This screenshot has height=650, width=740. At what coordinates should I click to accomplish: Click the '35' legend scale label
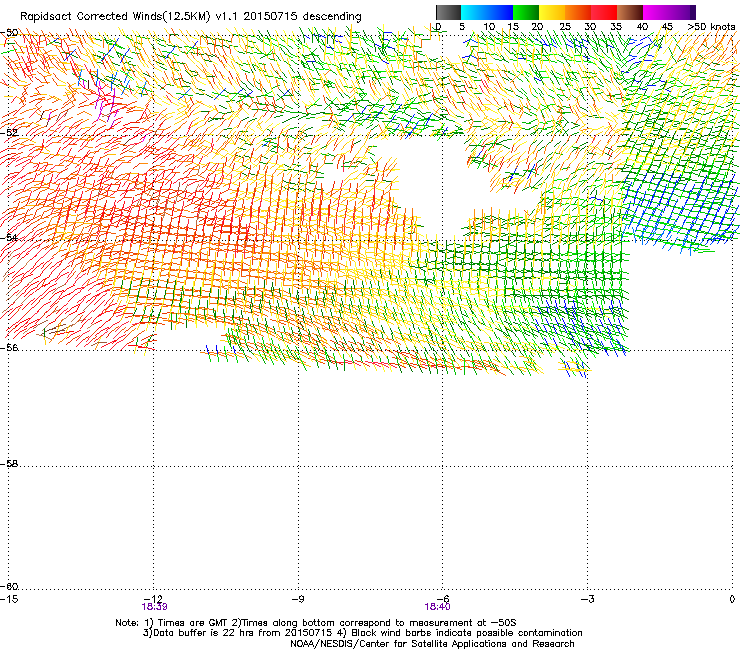[616, 27]
